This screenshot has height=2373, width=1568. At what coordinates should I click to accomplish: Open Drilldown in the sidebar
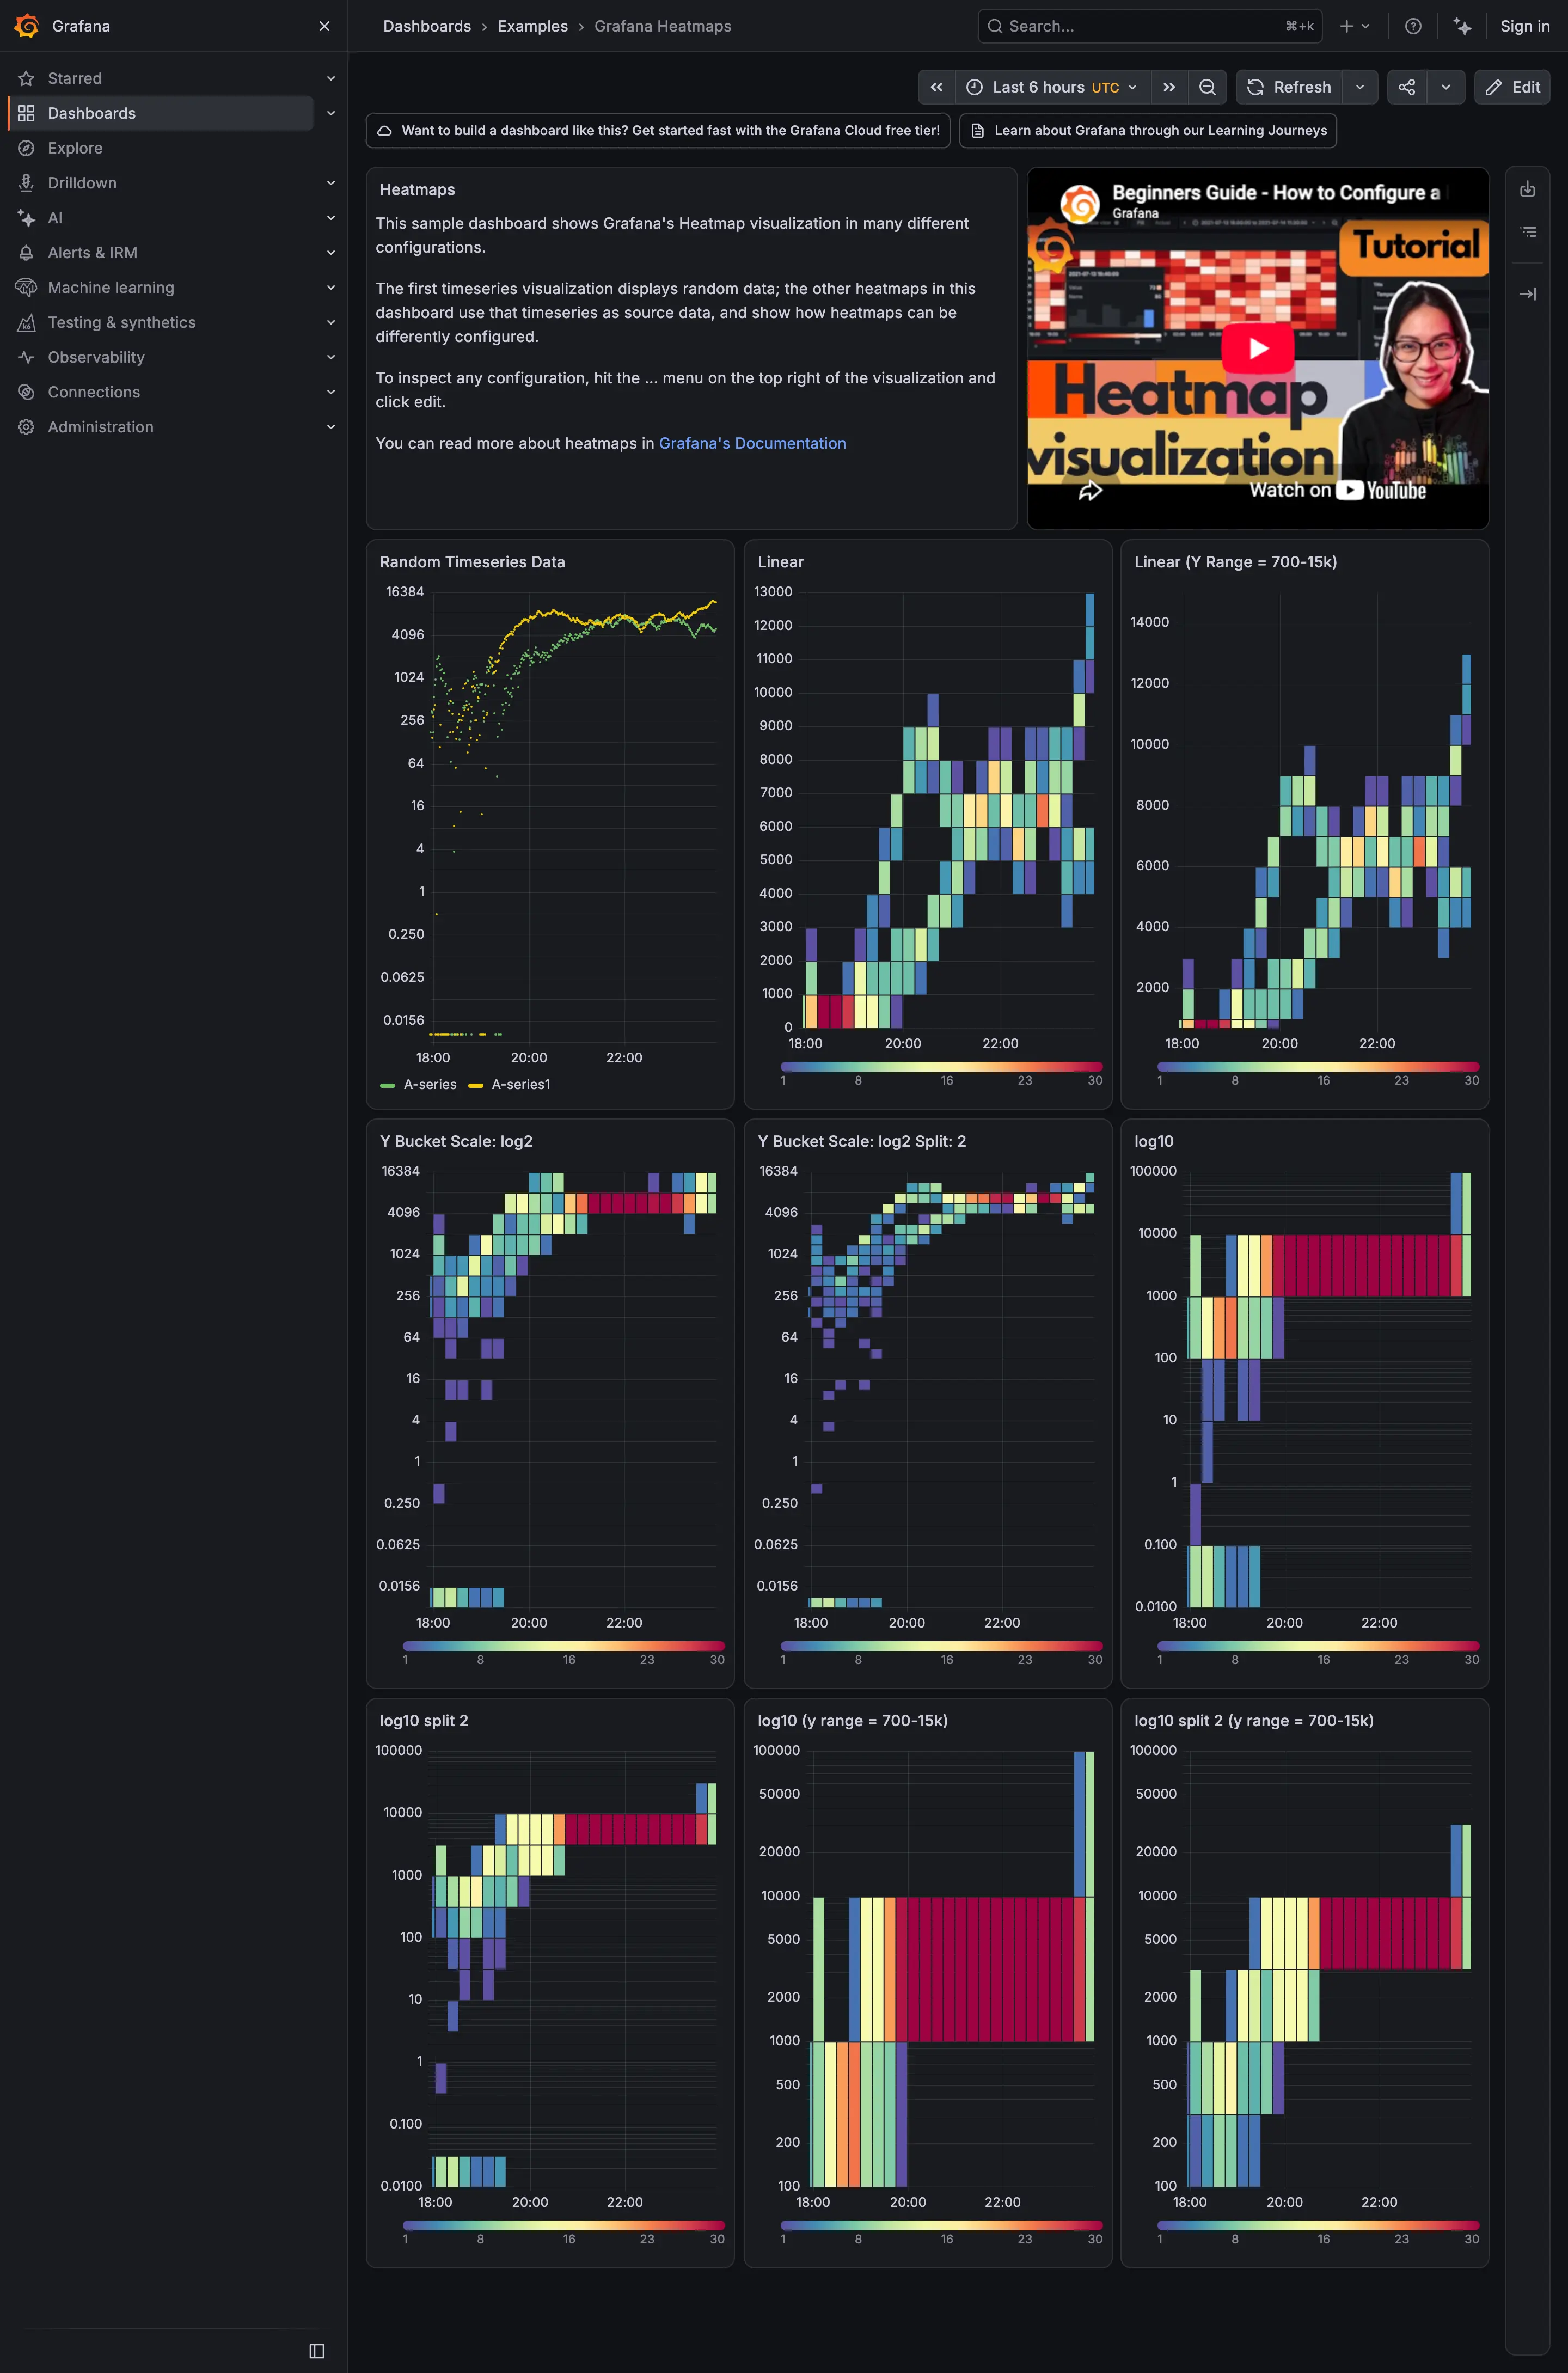pyautogui.click(x=82, y=183)
